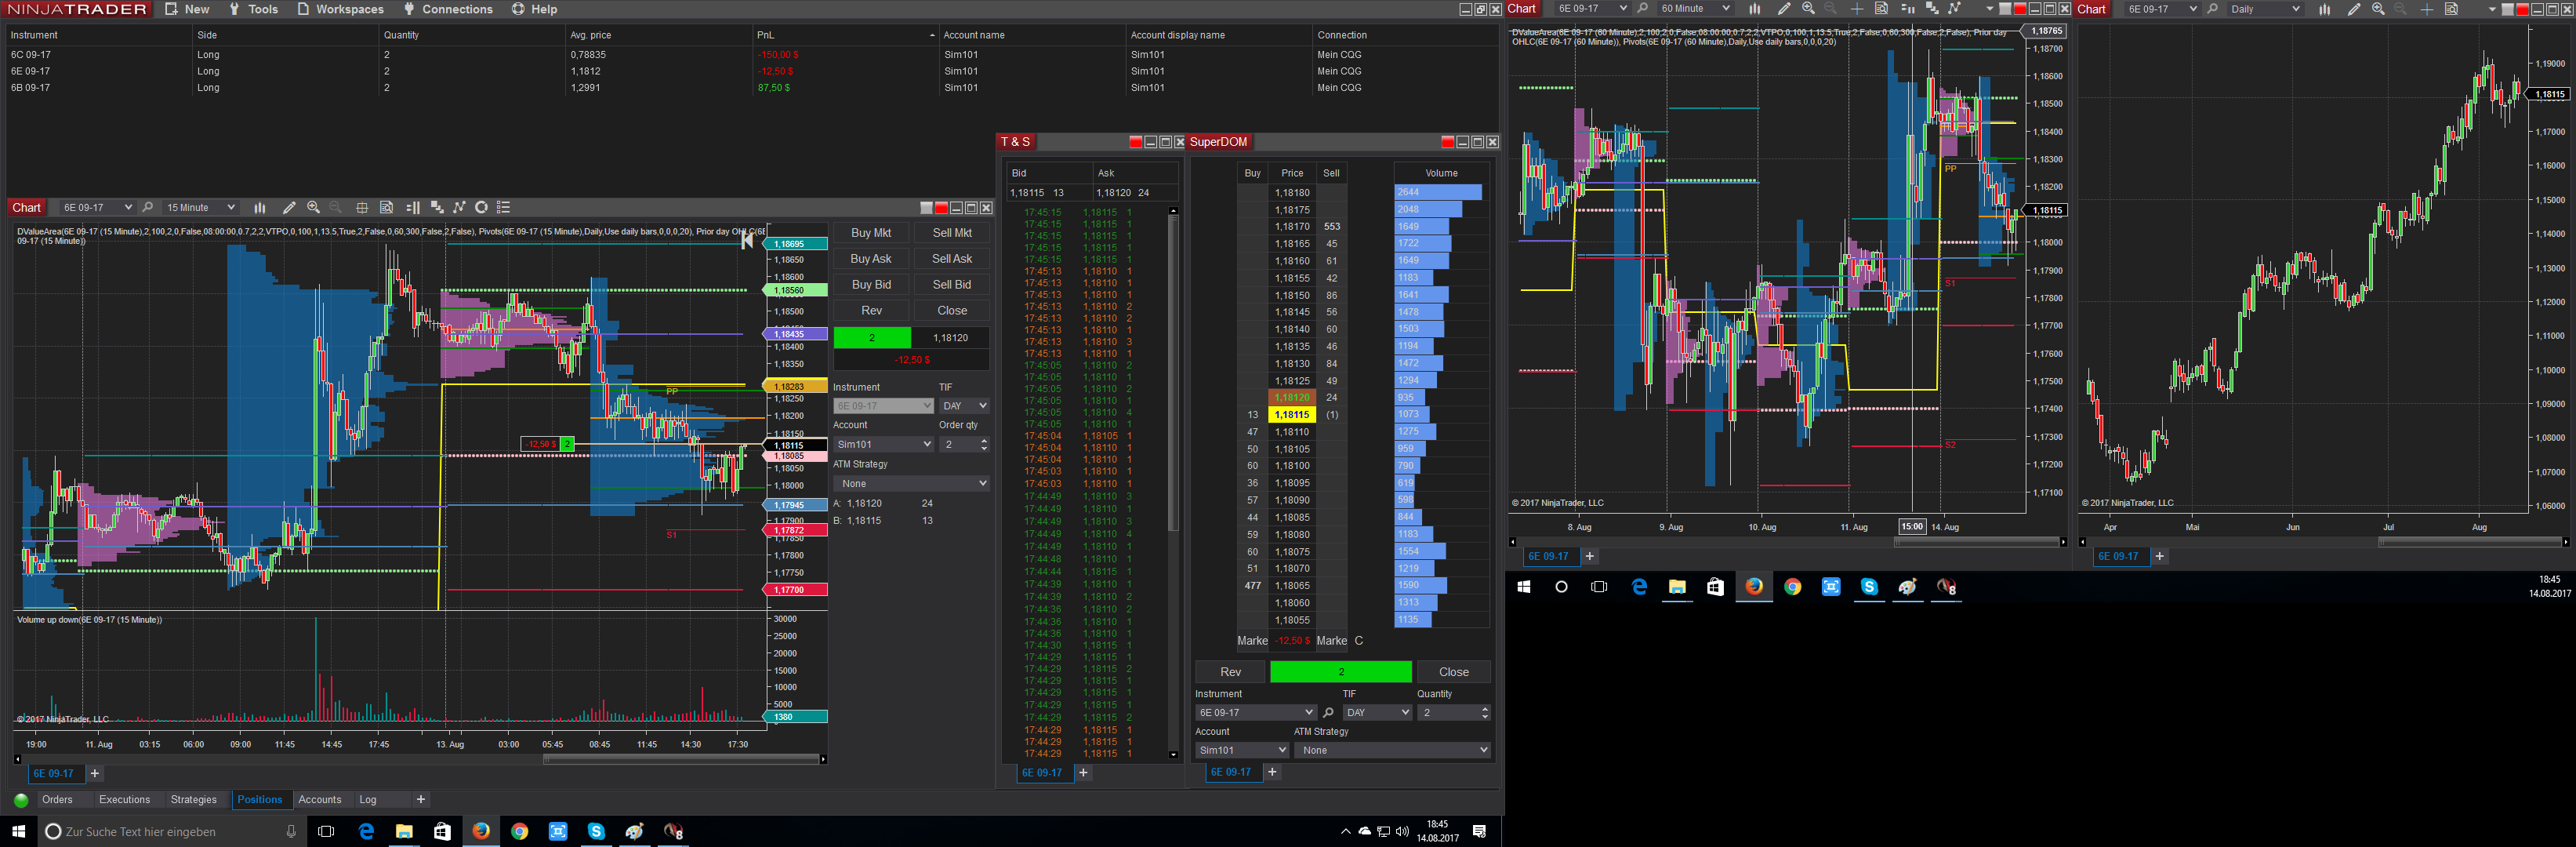Click Rev button in Chart Trader
The width and height of the screenshot is (2576, 847).
point(871,311)
